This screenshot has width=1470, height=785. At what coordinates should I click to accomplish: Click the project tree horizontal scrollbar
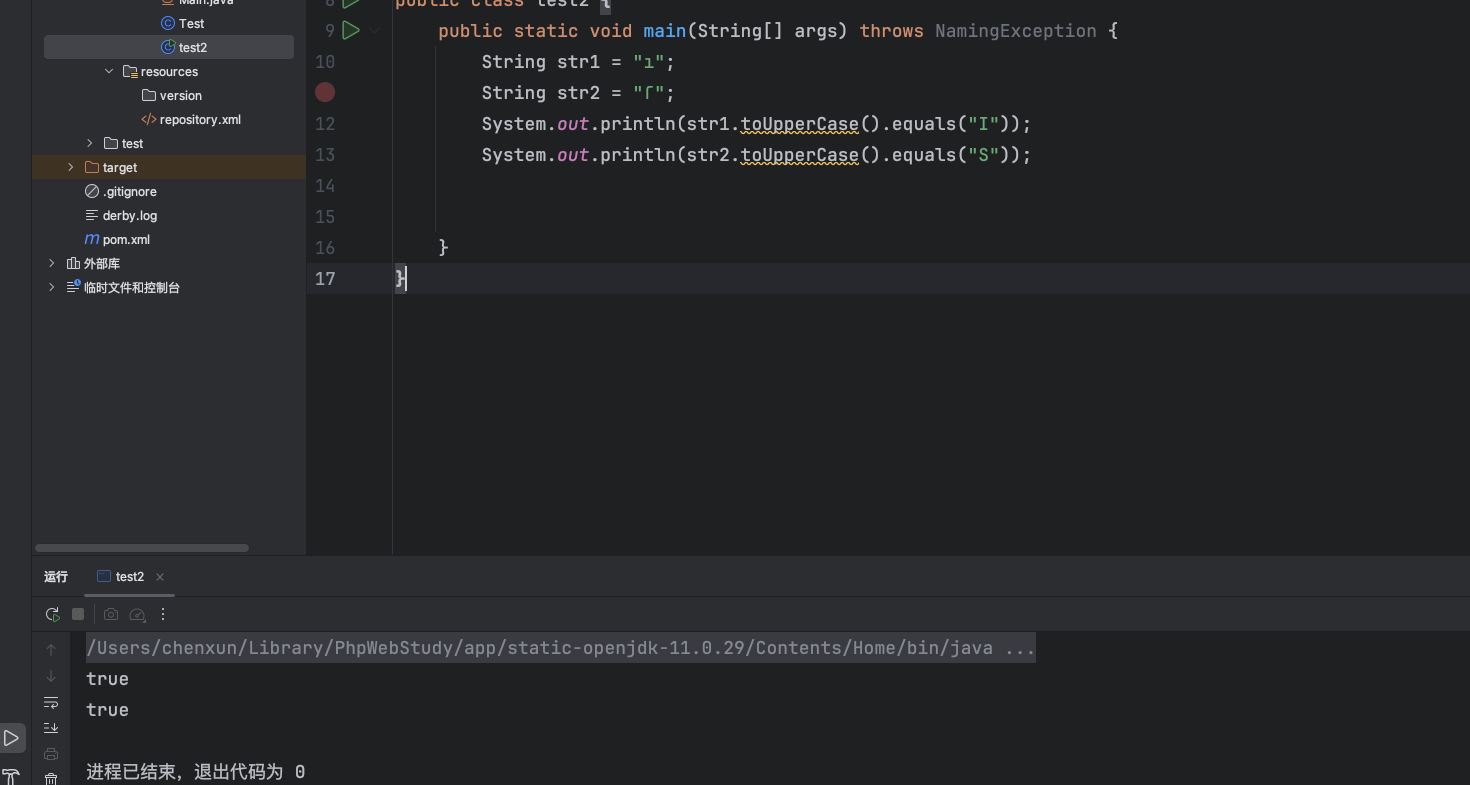pos(142,548)
